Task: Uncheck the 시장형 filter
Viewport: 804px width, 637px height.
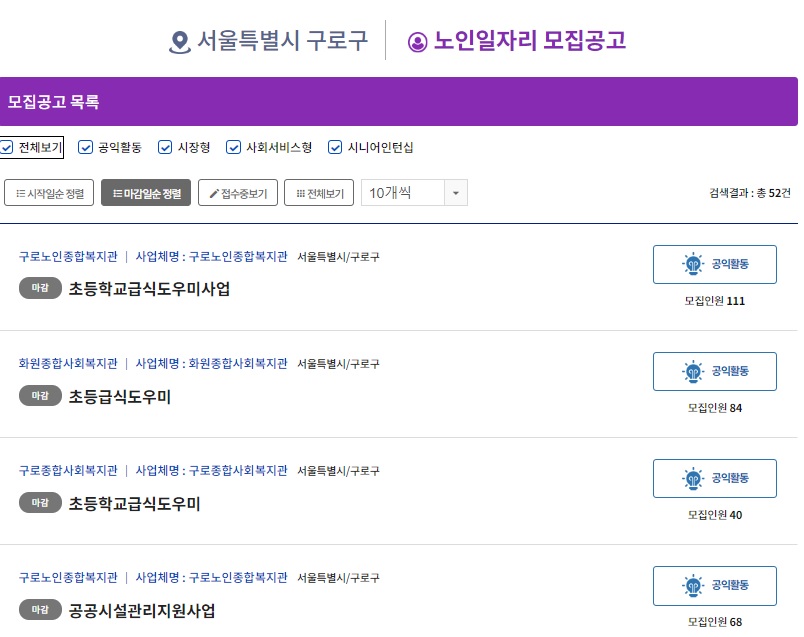Action: click(165, 148)
